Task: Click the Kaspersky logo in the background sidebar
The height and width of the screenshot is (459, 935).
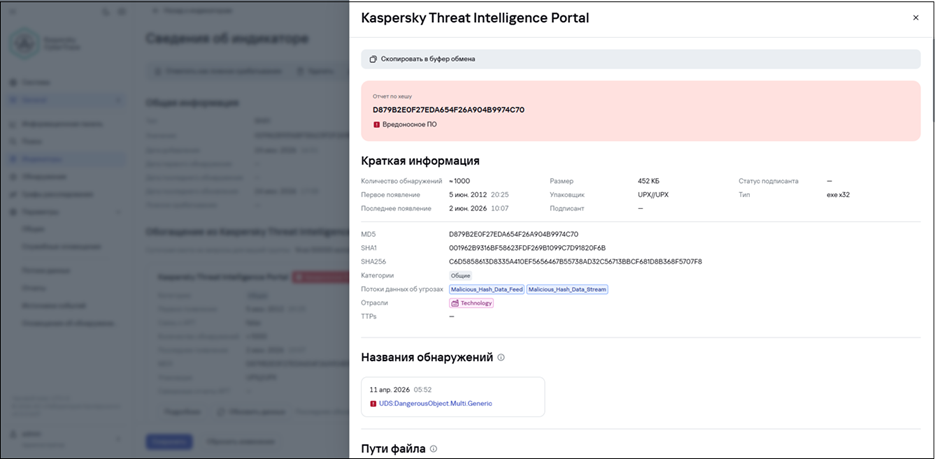Action: (25, 43)
